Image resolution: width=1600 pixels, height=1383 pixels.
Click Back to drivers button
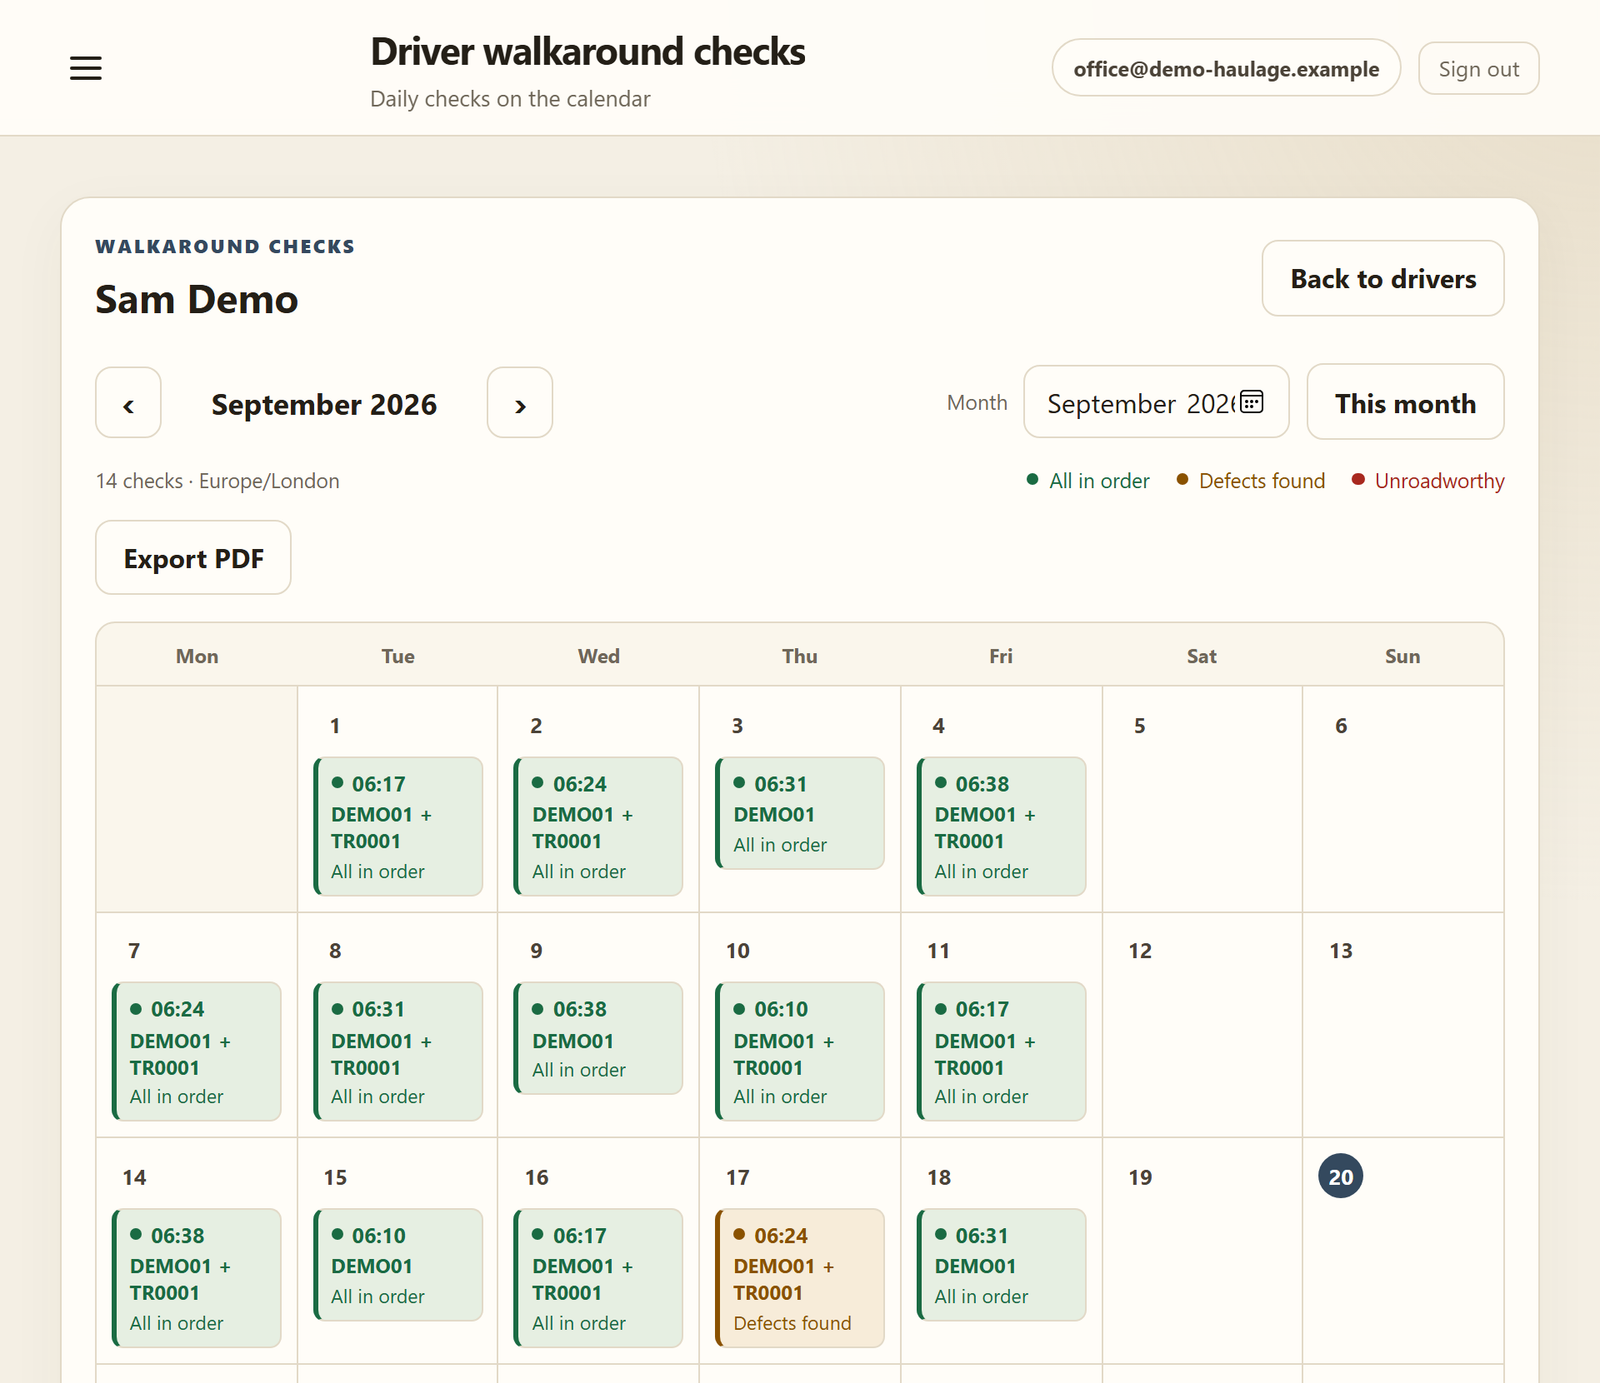pyautogui.click(x=1383, y=278)
